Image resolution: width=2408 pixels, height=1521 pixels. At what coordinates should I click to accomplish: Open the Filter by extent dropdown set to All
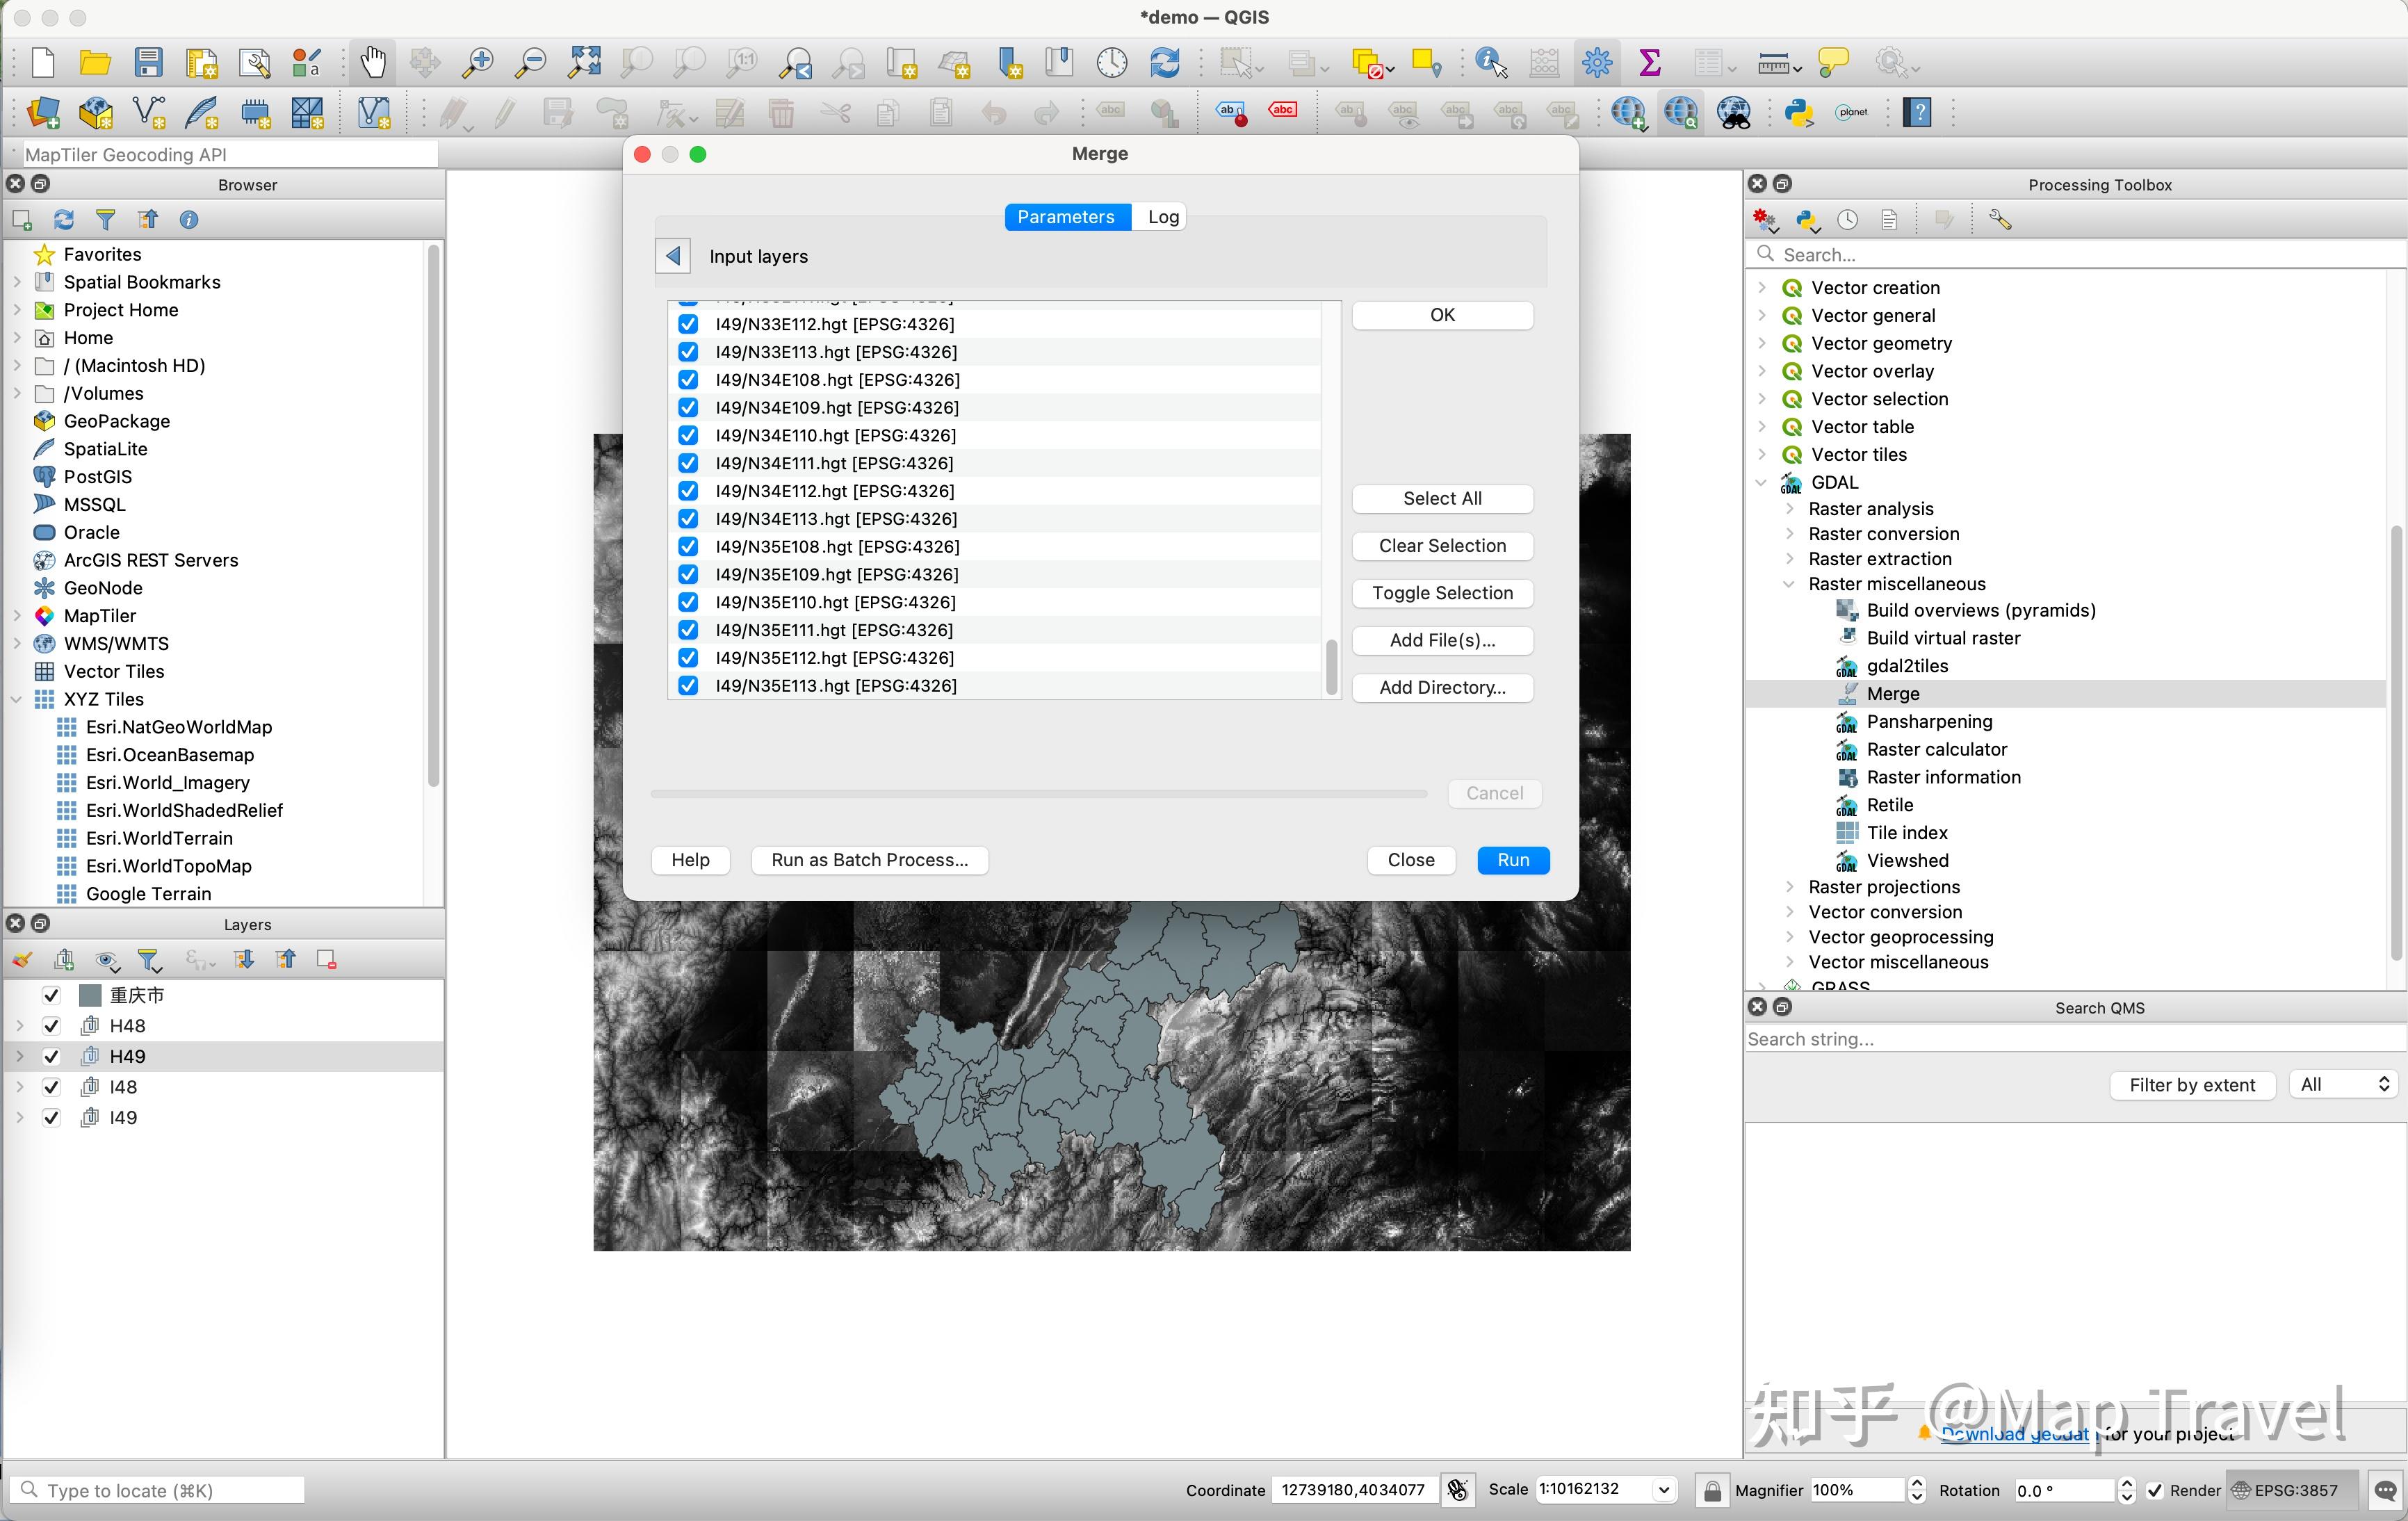2344,1084
